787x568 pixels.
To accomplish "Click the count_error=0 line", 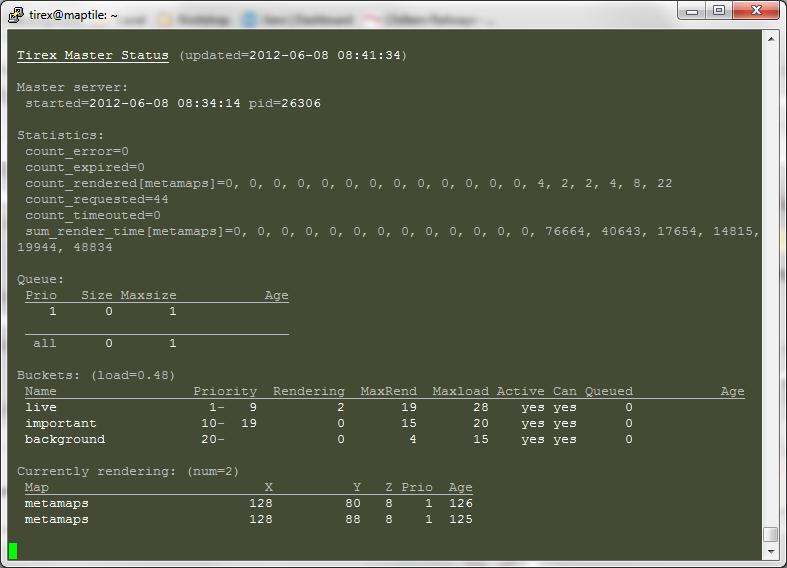I will click(77, 152).
